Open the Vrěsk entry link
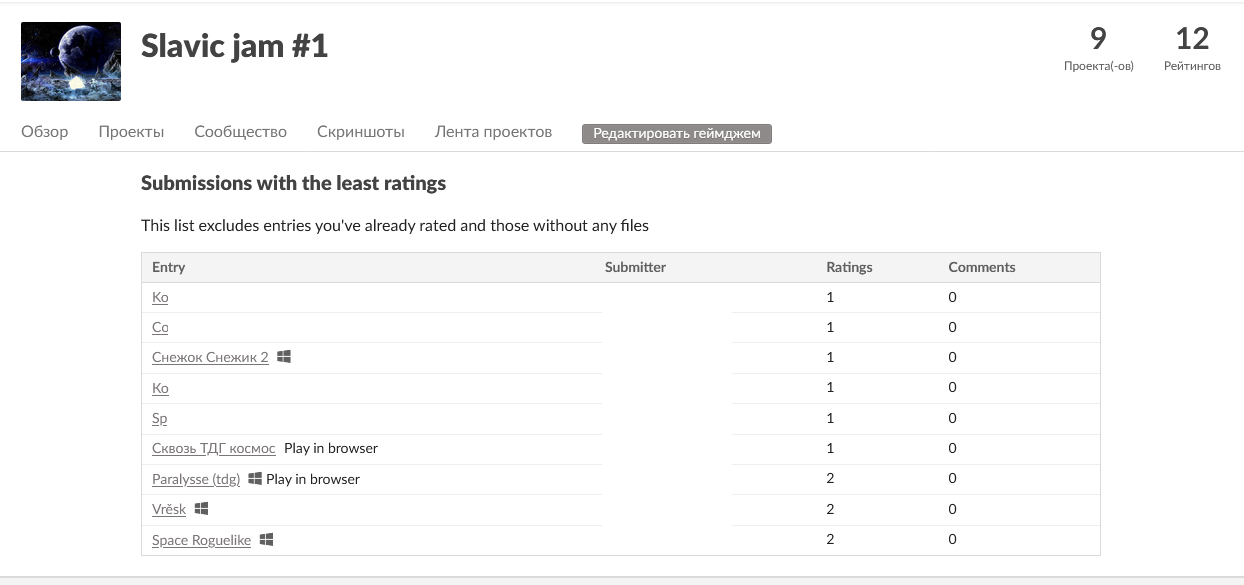 click(x=168, y=510)
